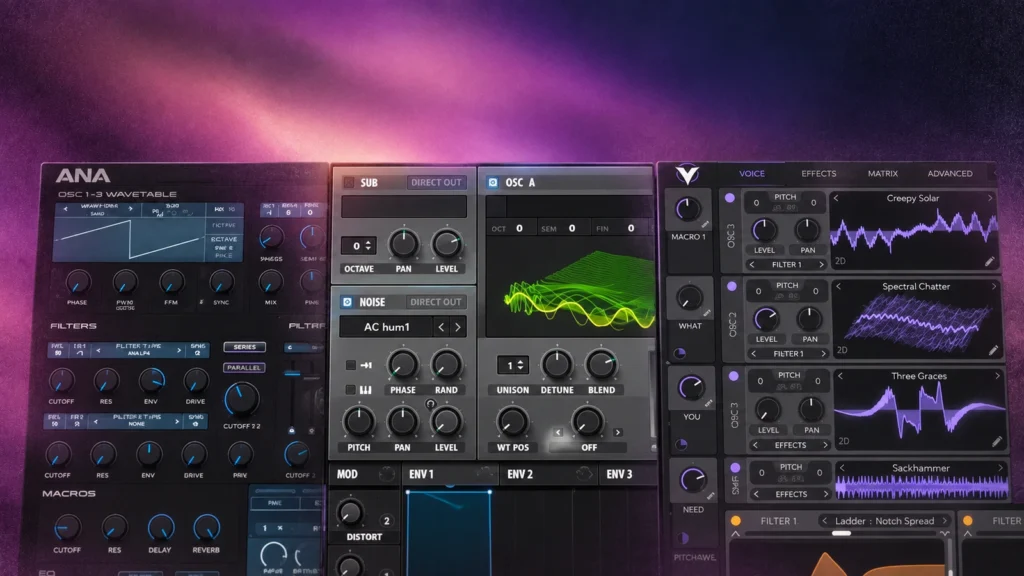Load next sample after Sackhammer

click(1000, 468)
